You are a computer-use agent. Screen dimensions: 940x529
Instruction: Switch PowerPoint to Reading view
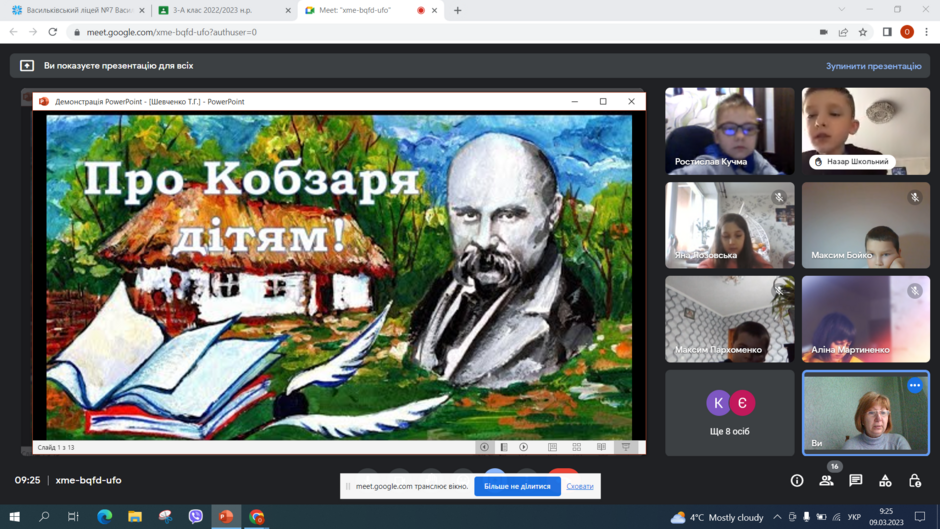click(601, 447)
